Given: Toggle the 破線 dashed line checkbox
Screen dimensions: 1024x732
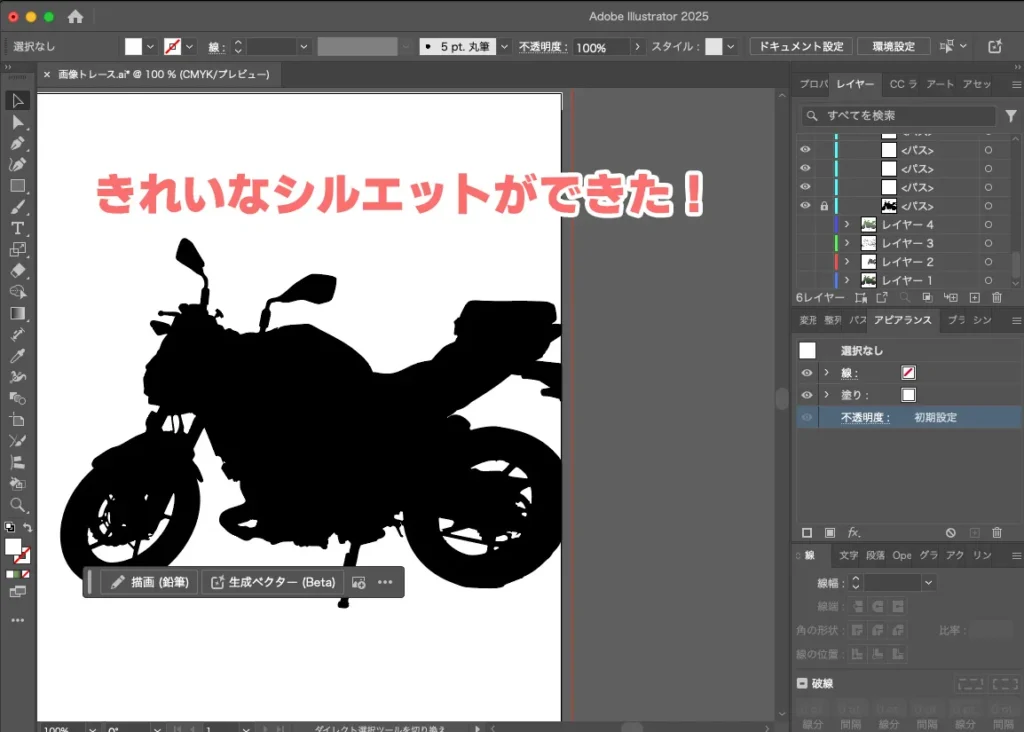Looking at the screenshot, I should (803, 684).
